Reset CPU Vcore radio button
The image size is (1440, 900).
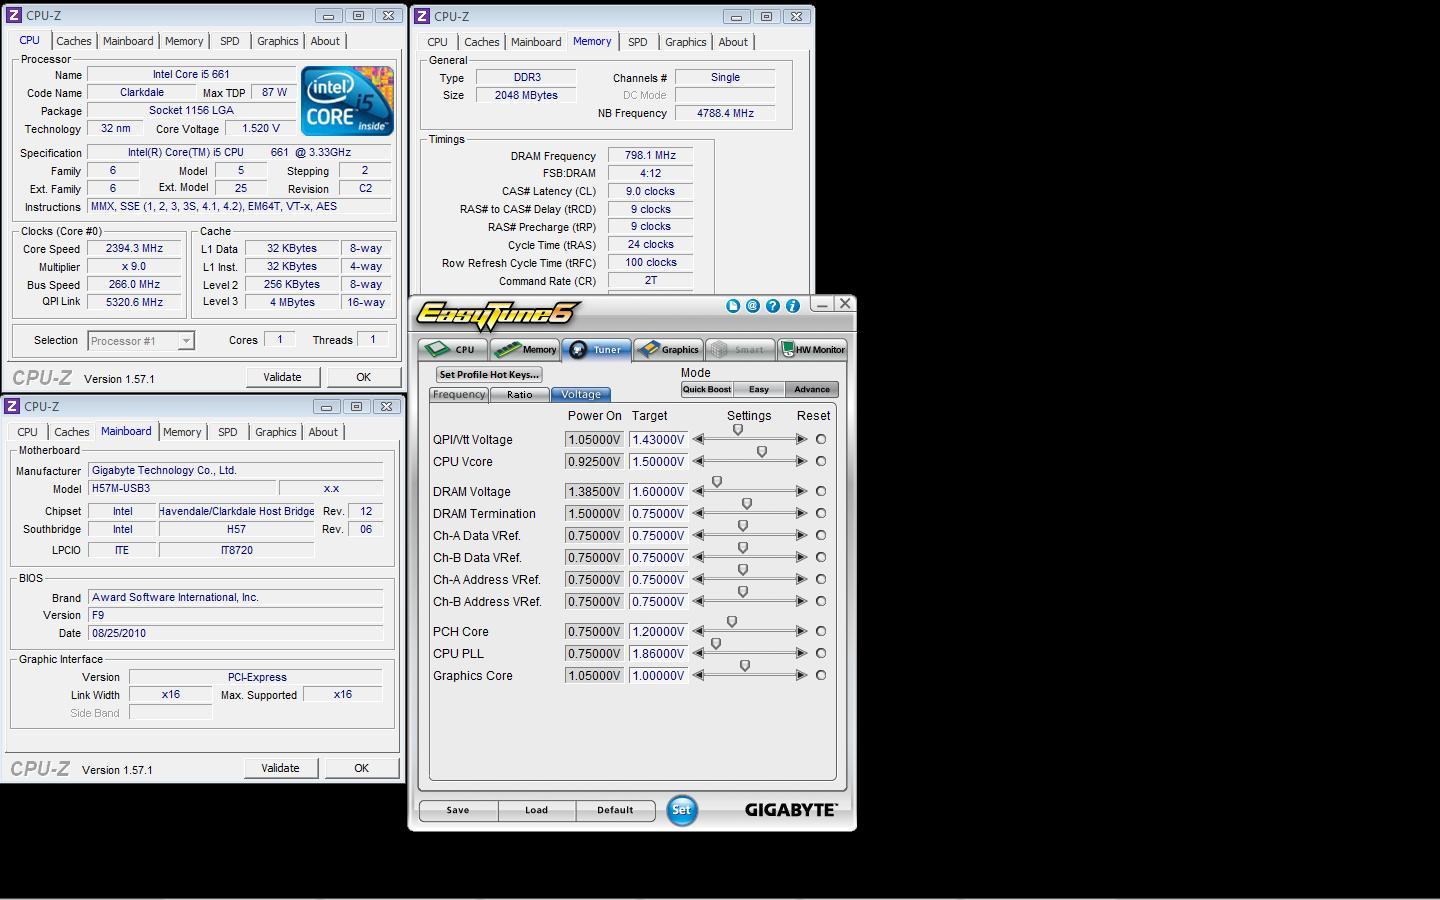821,461
